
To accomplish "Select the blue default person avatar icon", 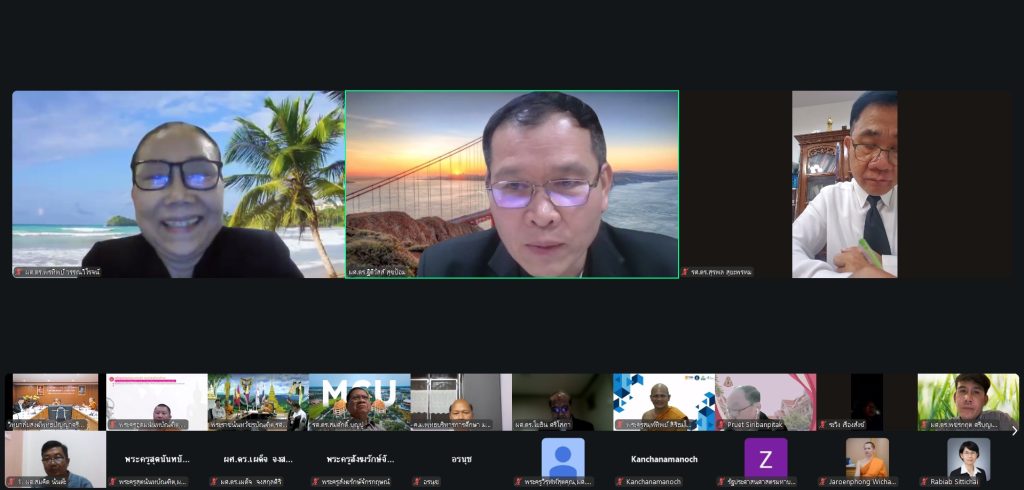I will tap(562, 458).
